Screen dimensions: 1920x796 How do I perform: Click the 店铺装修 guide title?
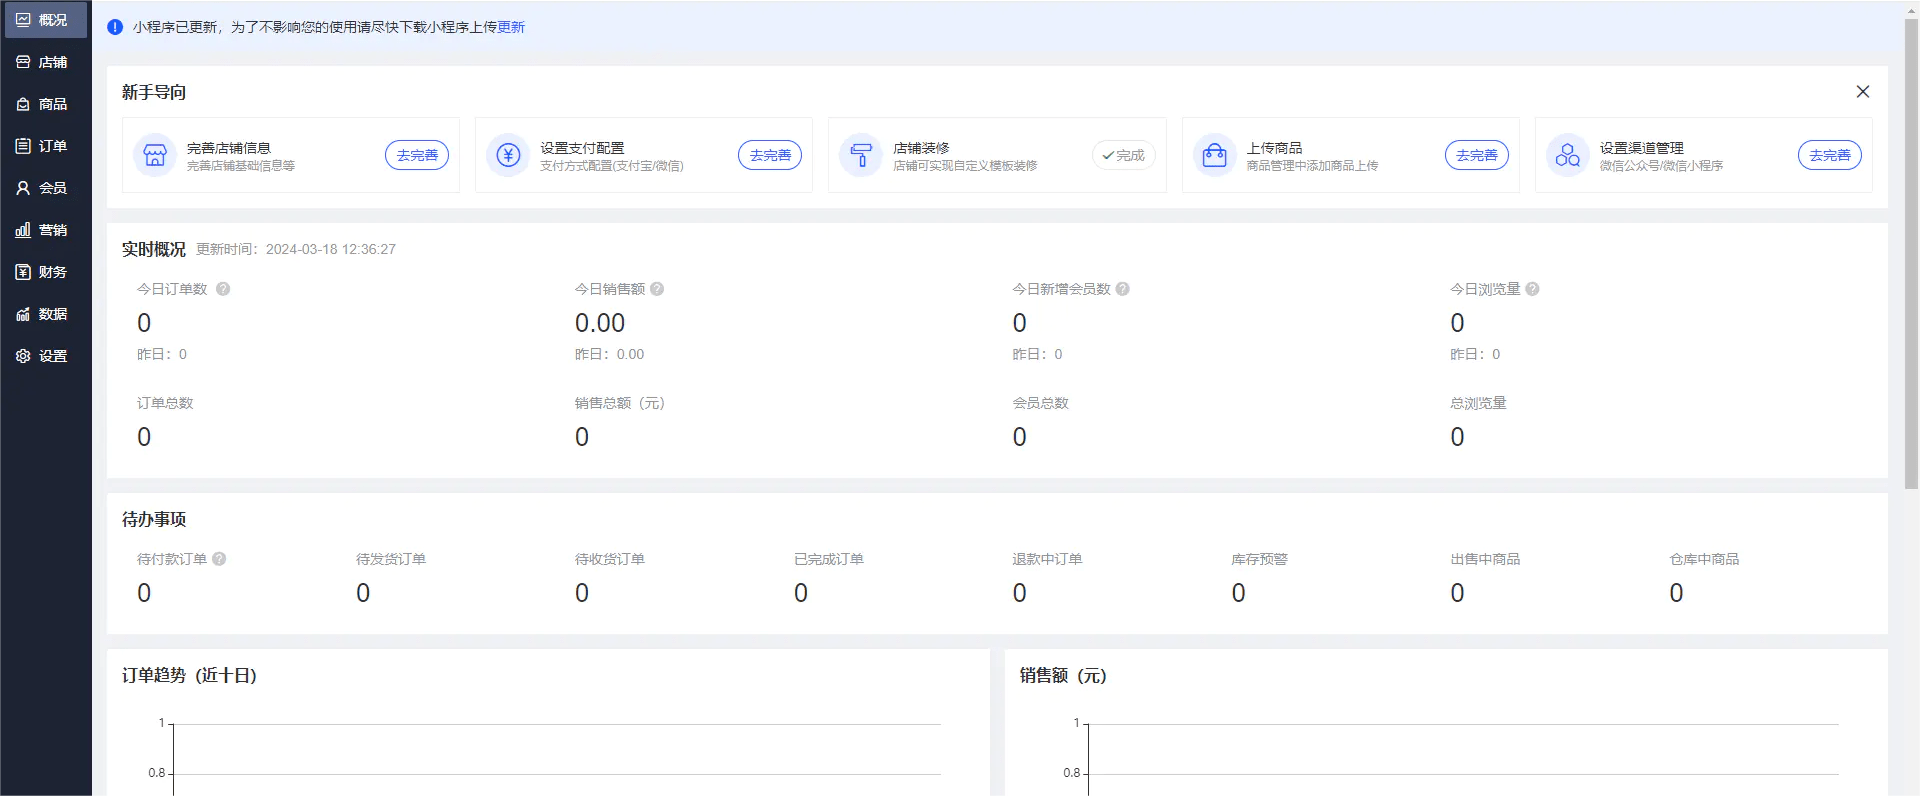tap(921, 148)
